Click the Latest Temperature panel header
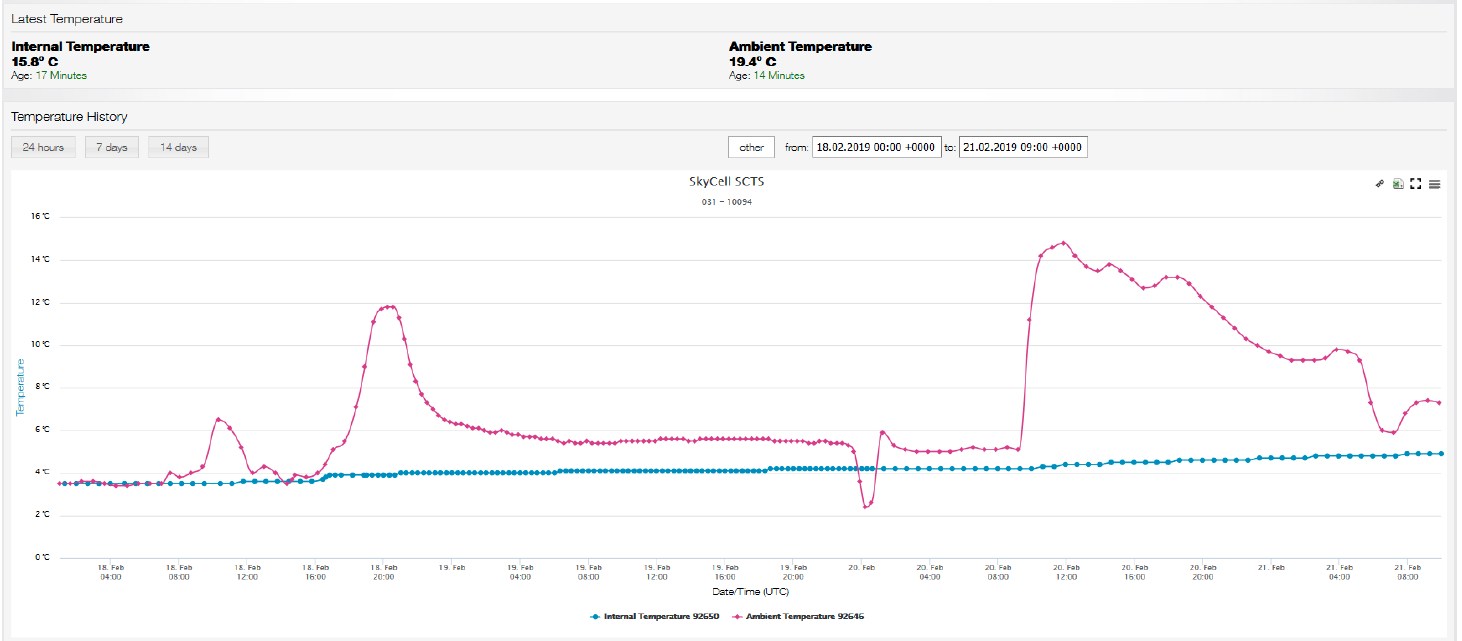 [x=67, y=19]
